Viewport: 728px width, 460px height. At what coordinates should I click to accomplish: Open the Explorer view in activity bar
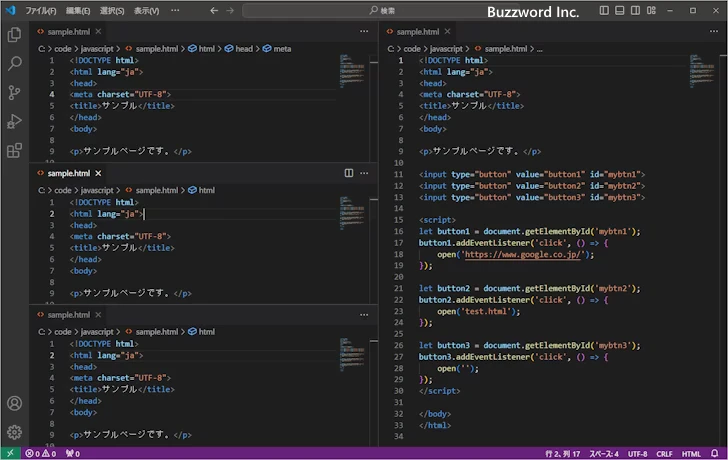point(14,34)
